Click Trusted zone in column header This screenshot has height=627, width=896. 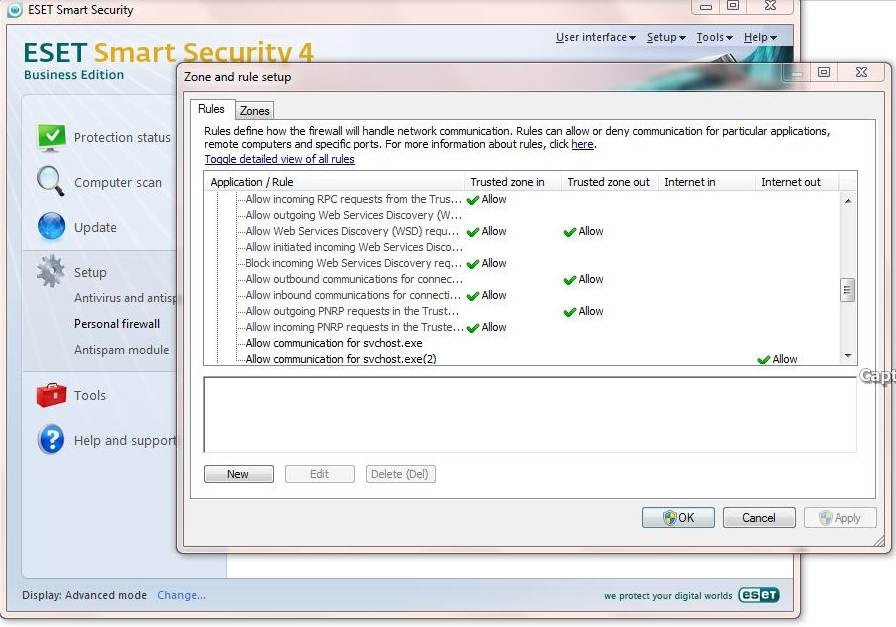[513, 182]
